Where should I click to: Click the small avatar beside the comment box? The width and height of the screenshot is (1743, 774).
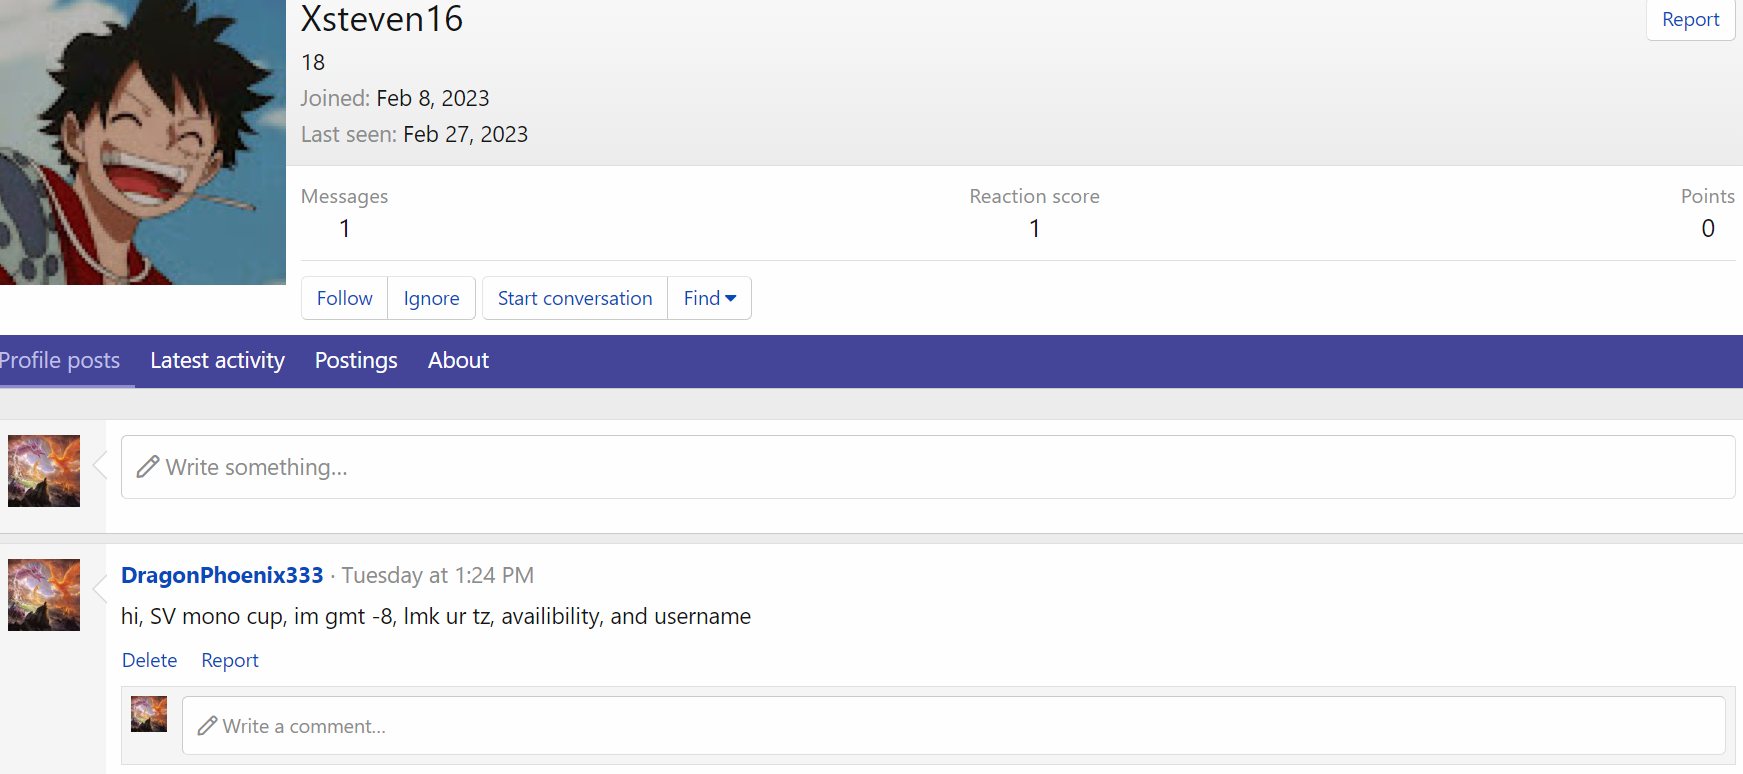[149, 714]
